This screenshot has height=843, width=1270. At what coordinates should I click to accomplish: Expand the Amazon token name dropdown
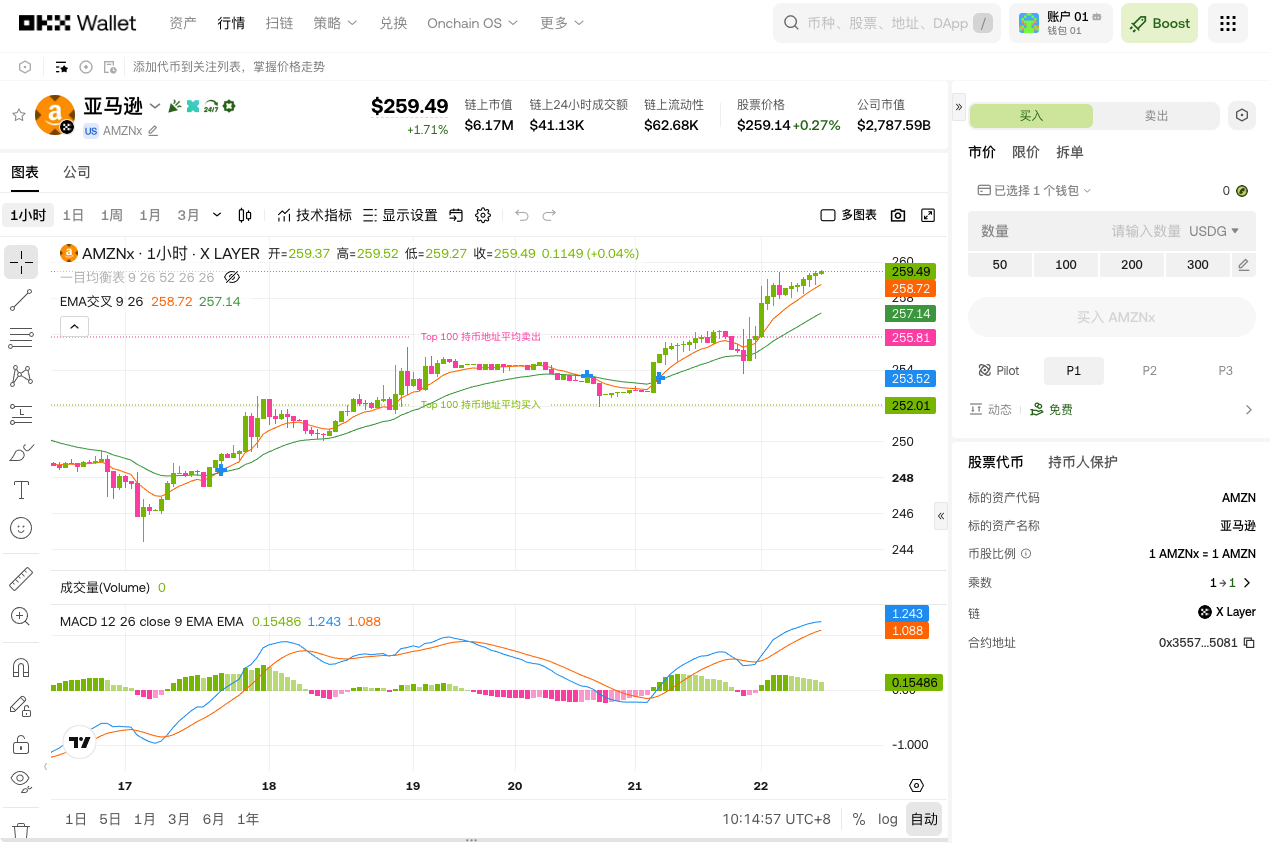pos(155,106)
